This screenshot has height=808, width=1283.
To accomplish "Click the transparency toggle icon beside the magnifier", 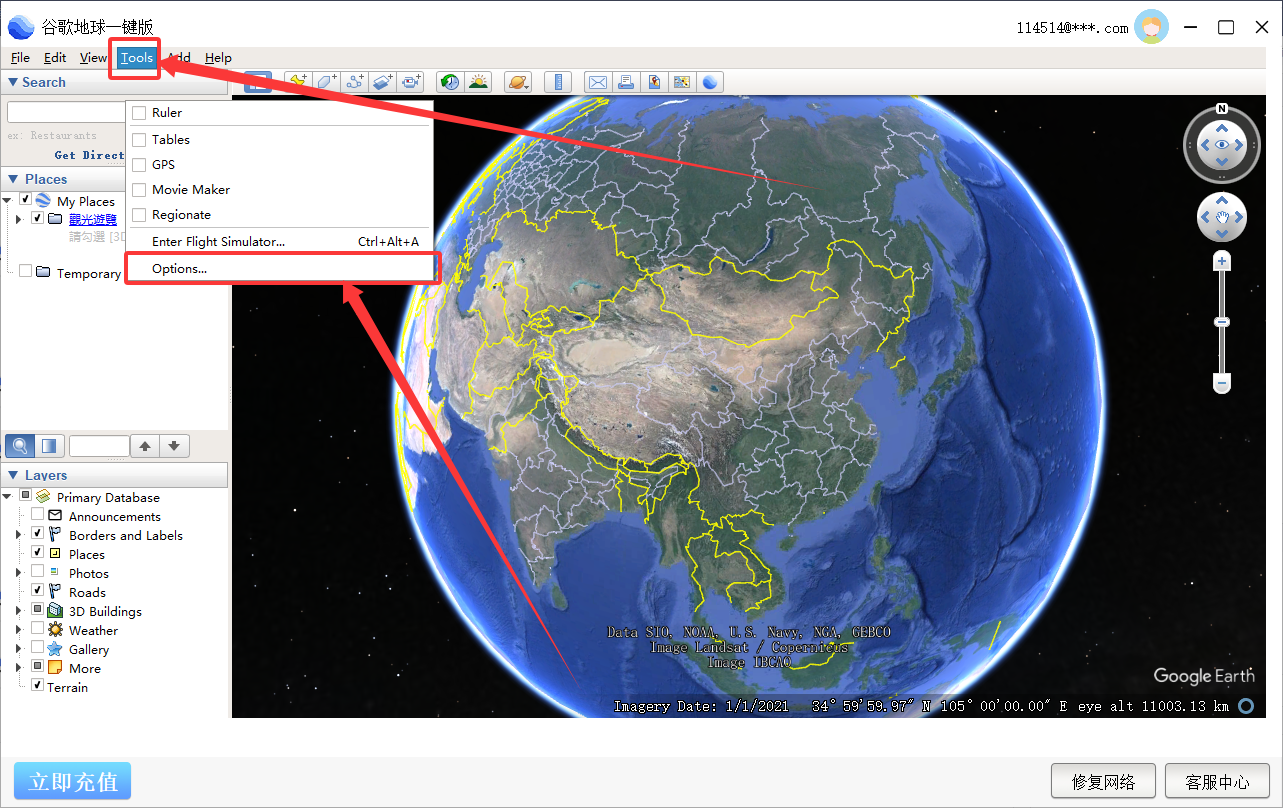I will click(49, 445).
